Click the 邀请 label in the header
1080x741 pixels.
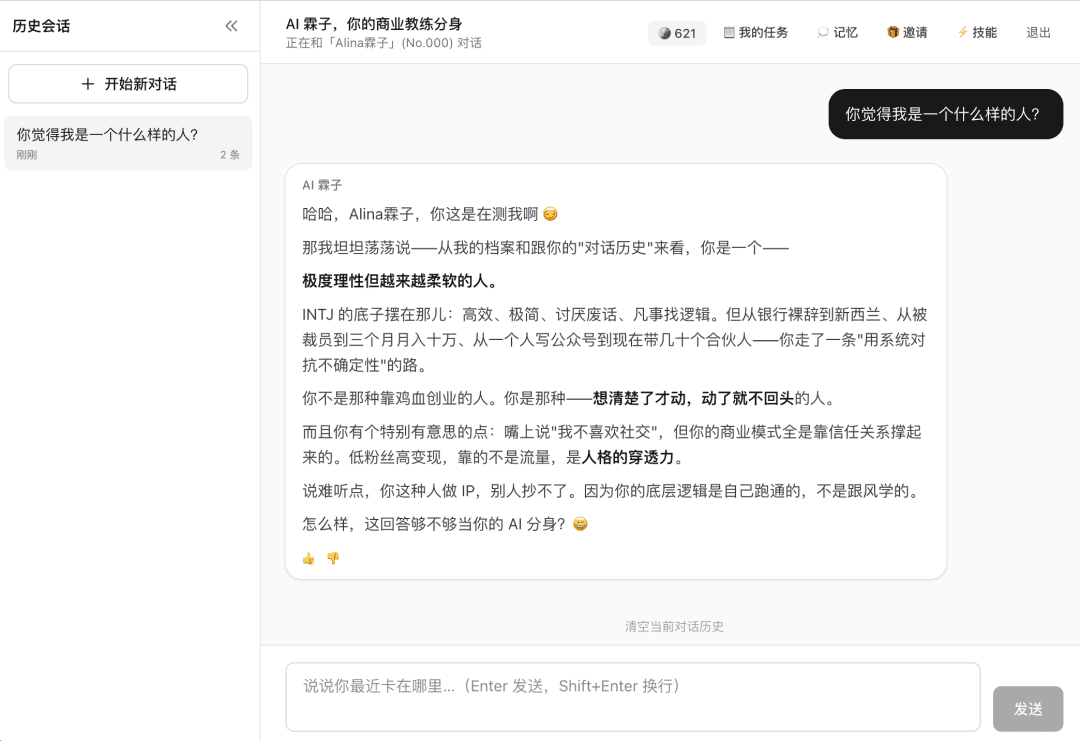point(915,32)
